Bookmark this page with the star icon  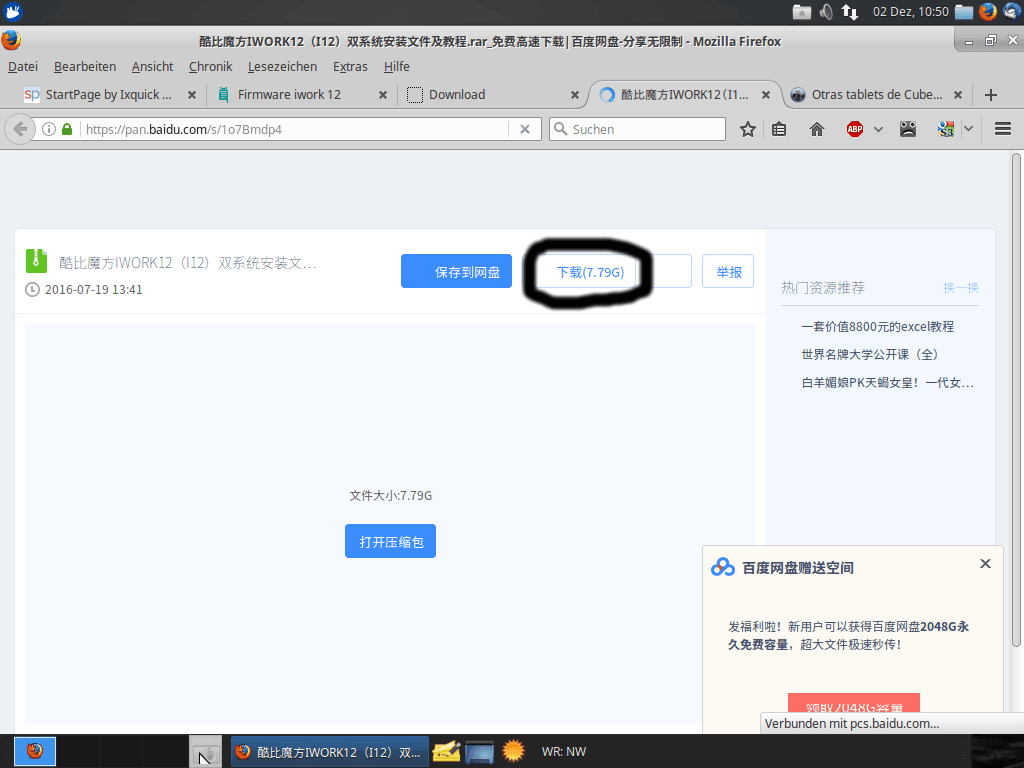pyautogui.click(x=748, y=129)
